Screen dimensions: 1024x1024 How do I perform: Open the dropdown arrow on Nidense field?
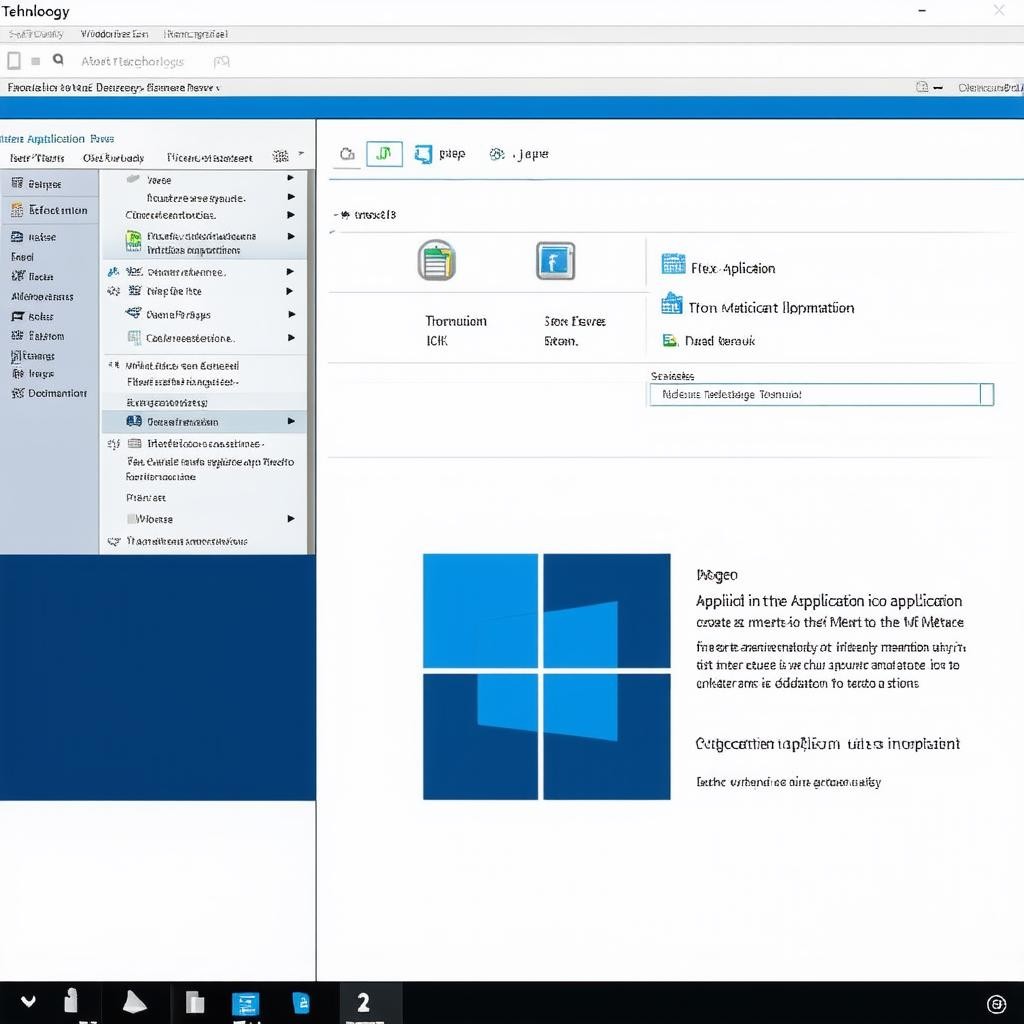[986, 394]
